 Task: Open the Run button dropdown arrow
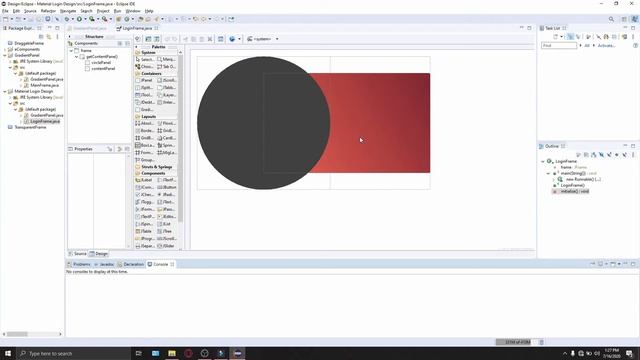(85, 19)
